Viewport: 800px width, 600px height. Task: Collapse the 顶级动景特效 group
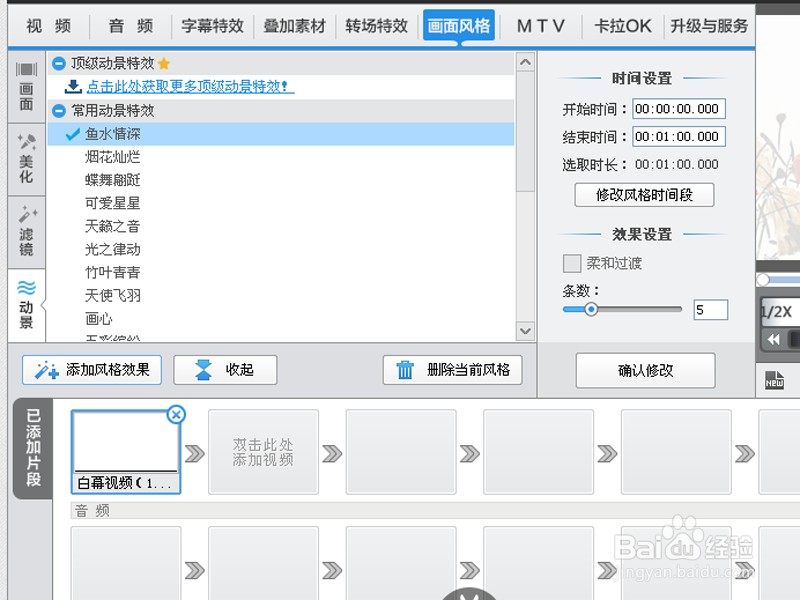(59, 64)
